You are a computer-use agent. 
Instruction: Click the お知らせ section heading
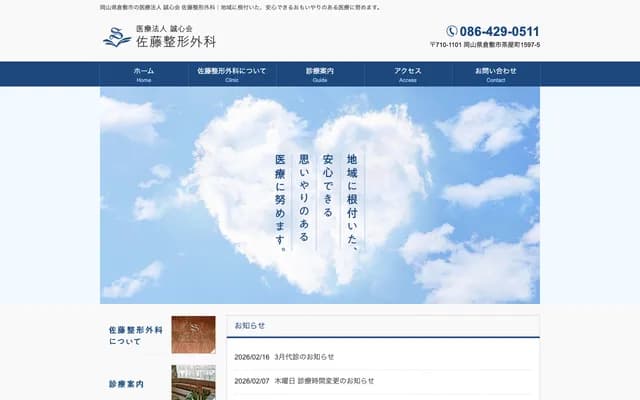click(x=250, y=326)
